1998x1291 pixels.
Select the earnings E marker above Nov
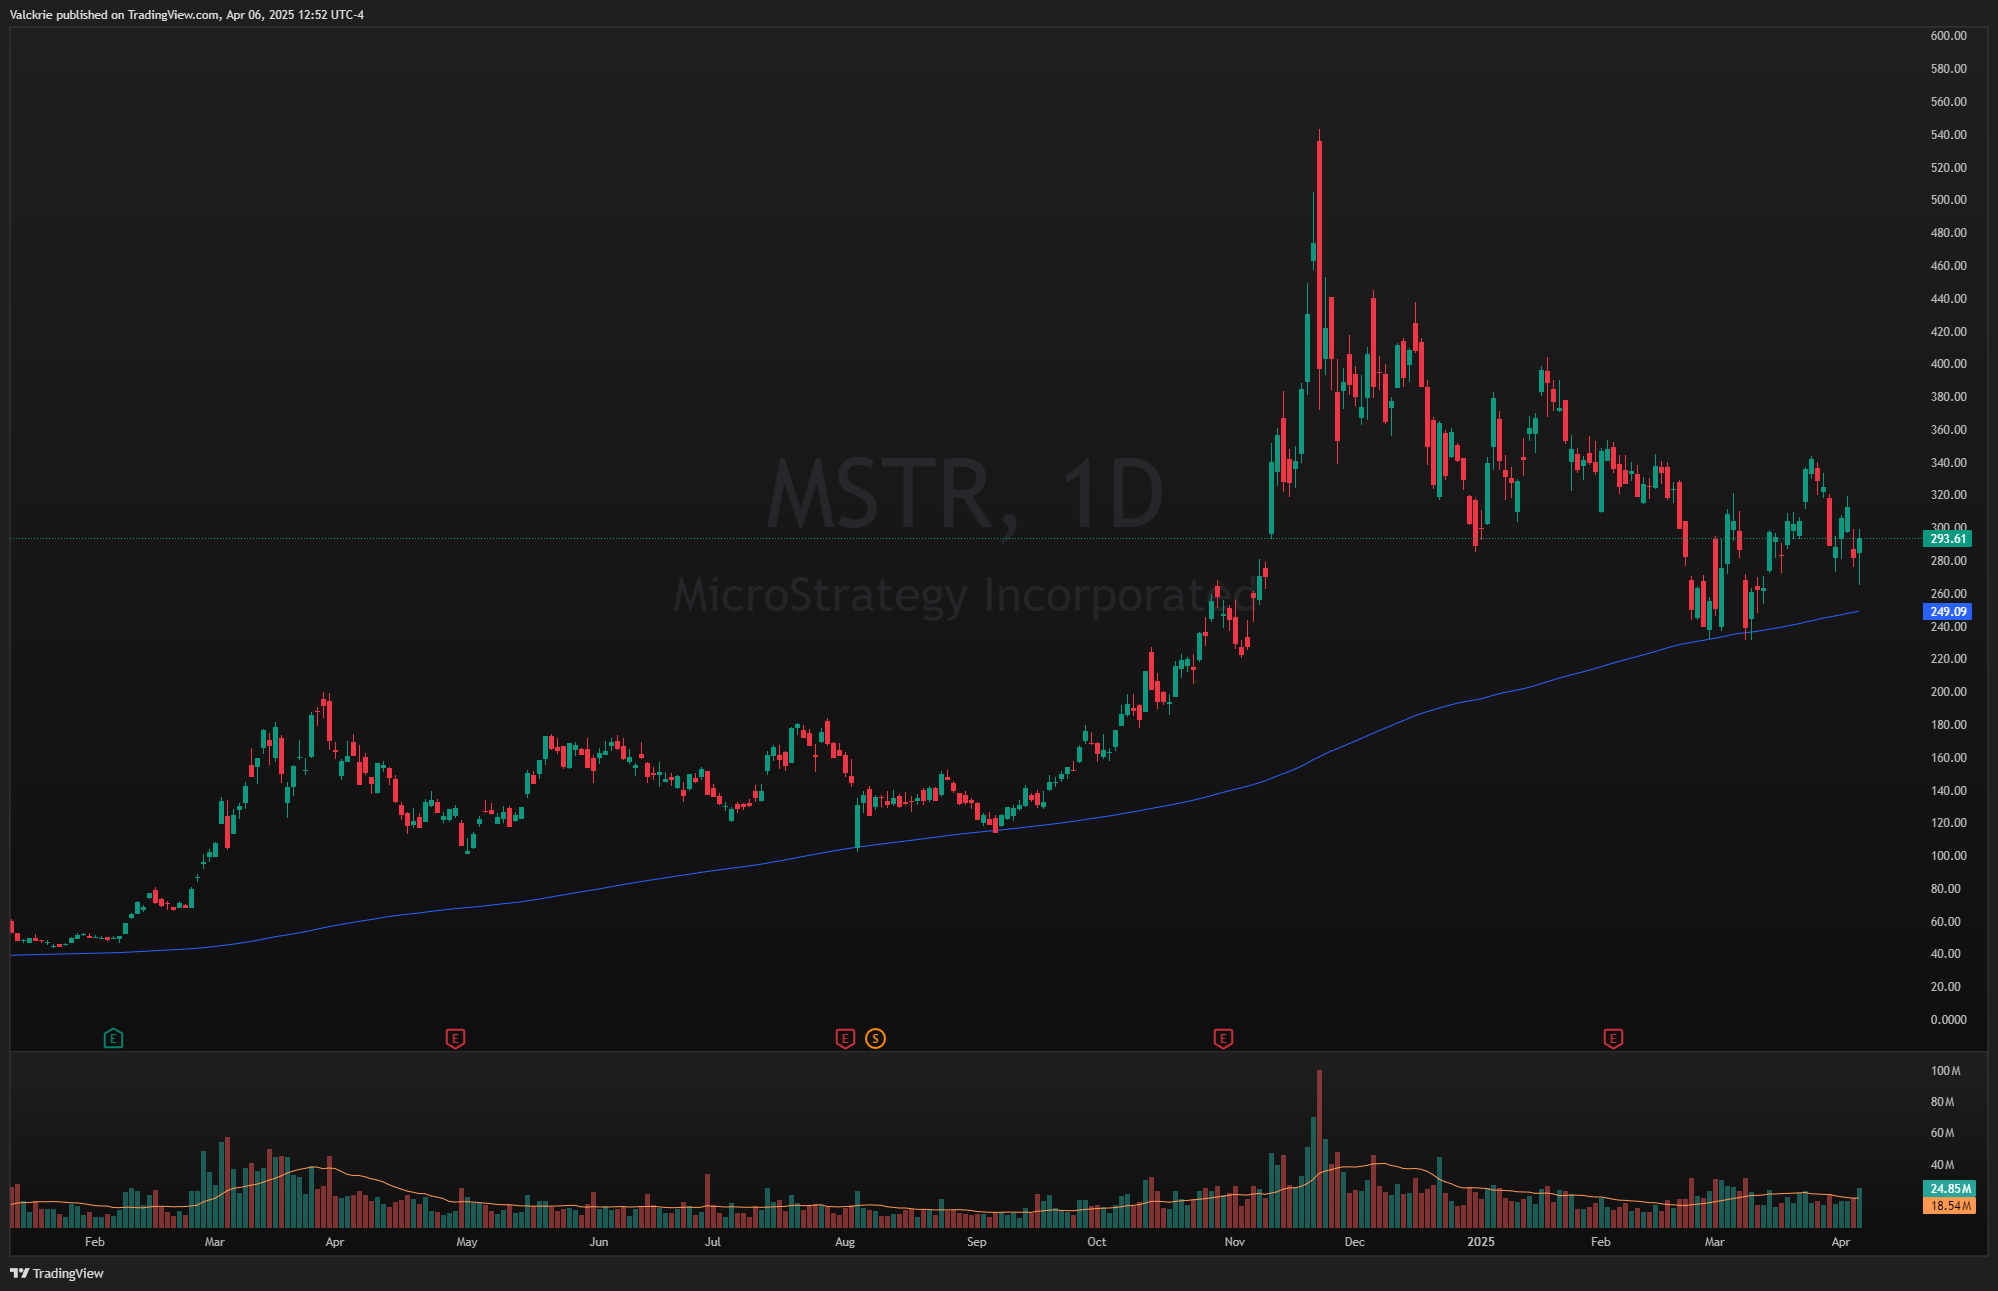1223,1038
